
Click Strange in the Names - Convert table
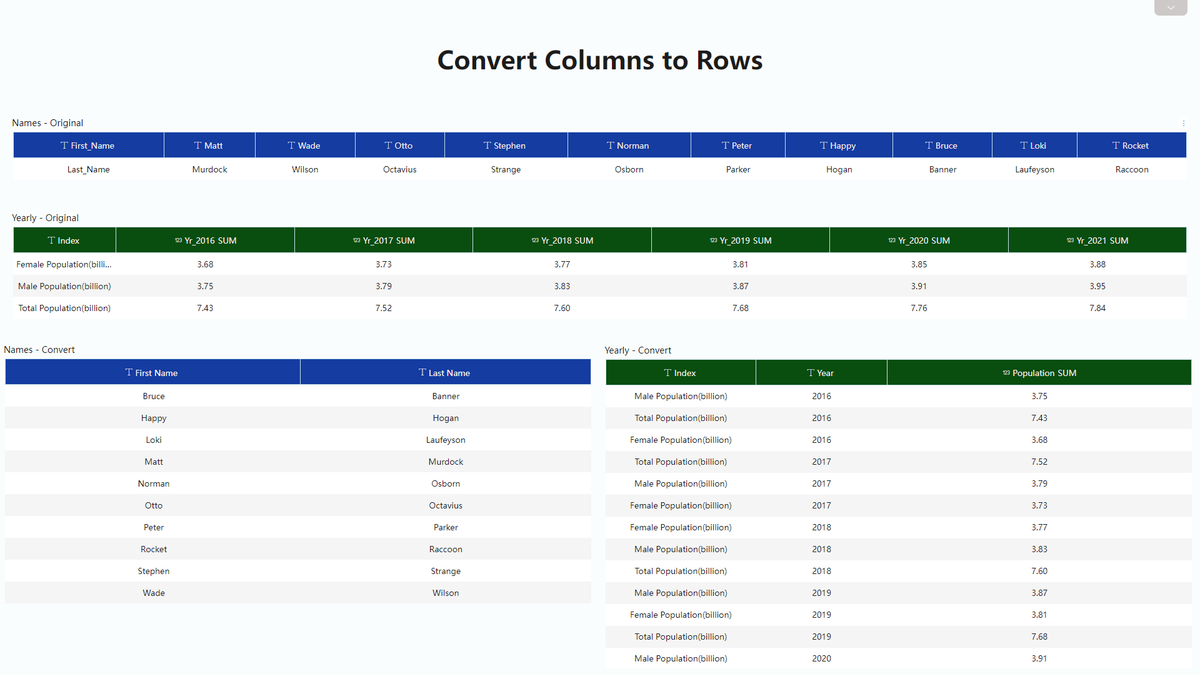446,571
